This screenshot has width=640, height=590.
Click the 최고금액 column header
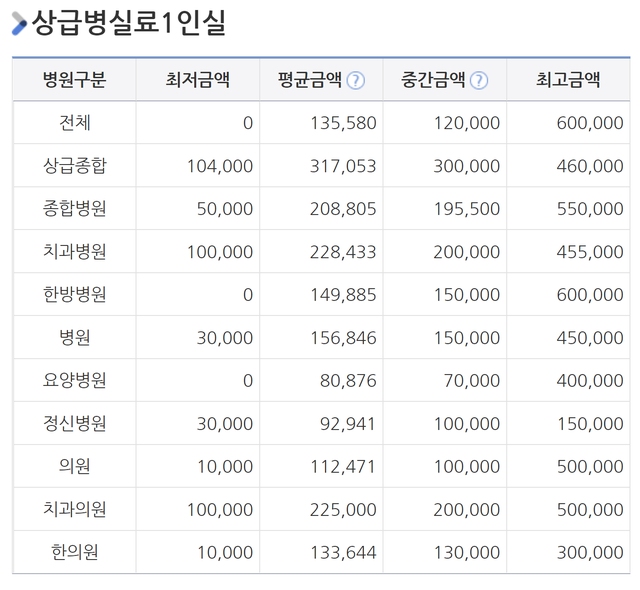coord(568,80)
